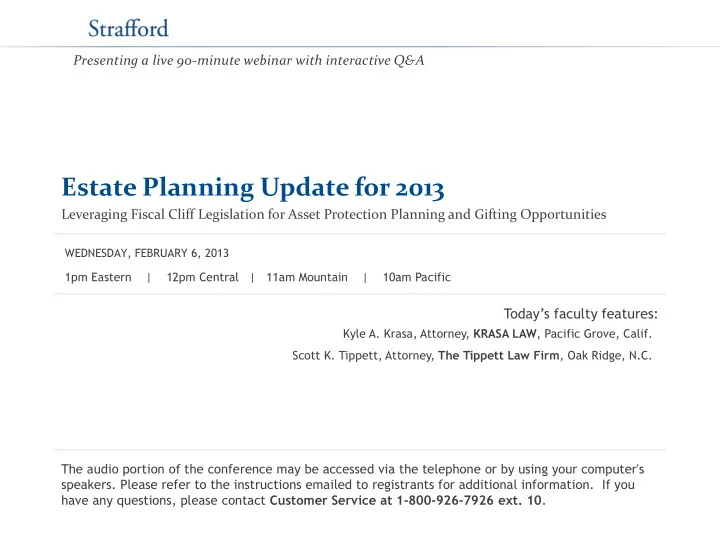Click '12pm Central' time
The width and height of the screenshot is (720, 540).
[202, 277]
